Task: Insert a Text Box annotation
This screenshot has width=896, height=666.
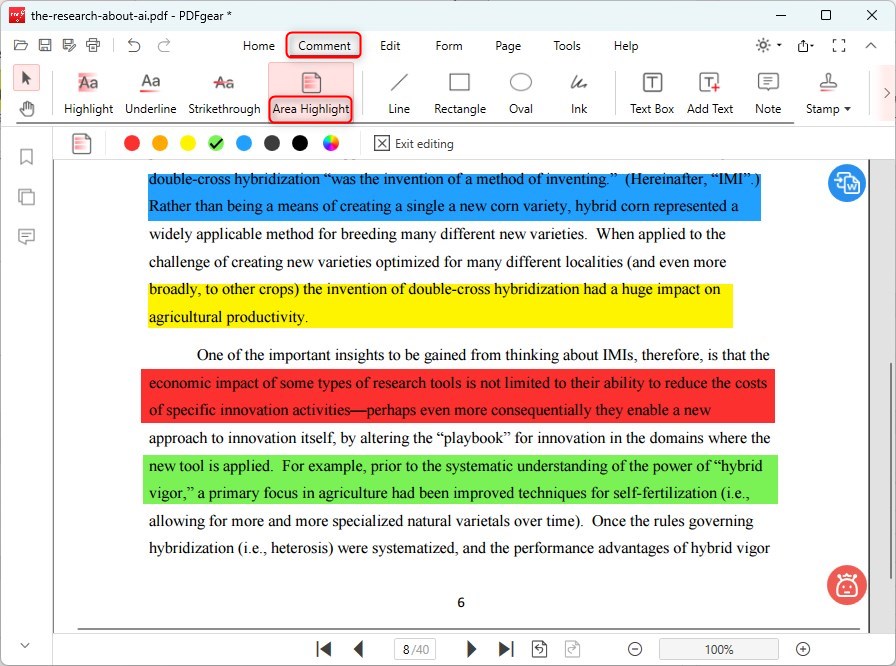Action: point(652,93)
